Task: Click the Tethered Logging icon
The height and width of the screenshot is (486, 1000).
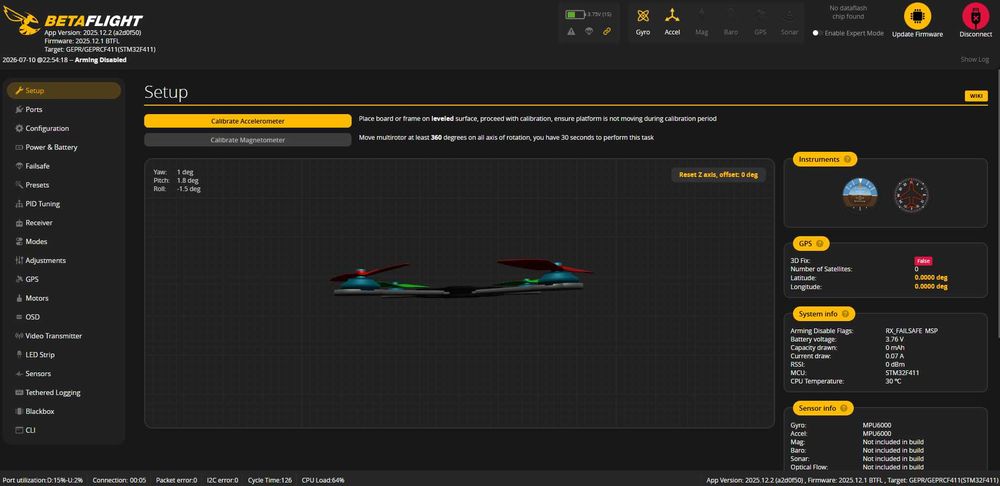Action: tap(19, 392)
